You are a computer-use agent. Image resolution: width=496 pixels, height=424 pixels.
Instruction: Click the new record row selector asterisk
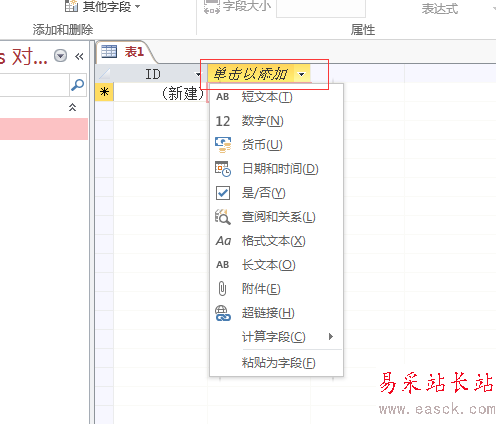tap(104, 92)
